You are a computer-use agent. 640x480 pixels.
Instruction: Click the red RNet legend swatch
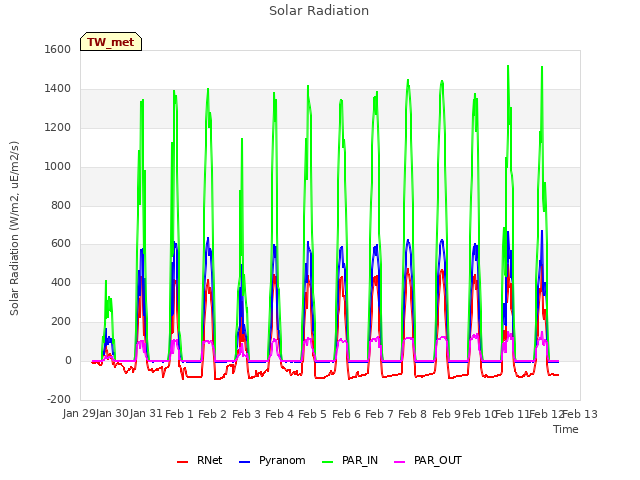(x=182, y=462)
